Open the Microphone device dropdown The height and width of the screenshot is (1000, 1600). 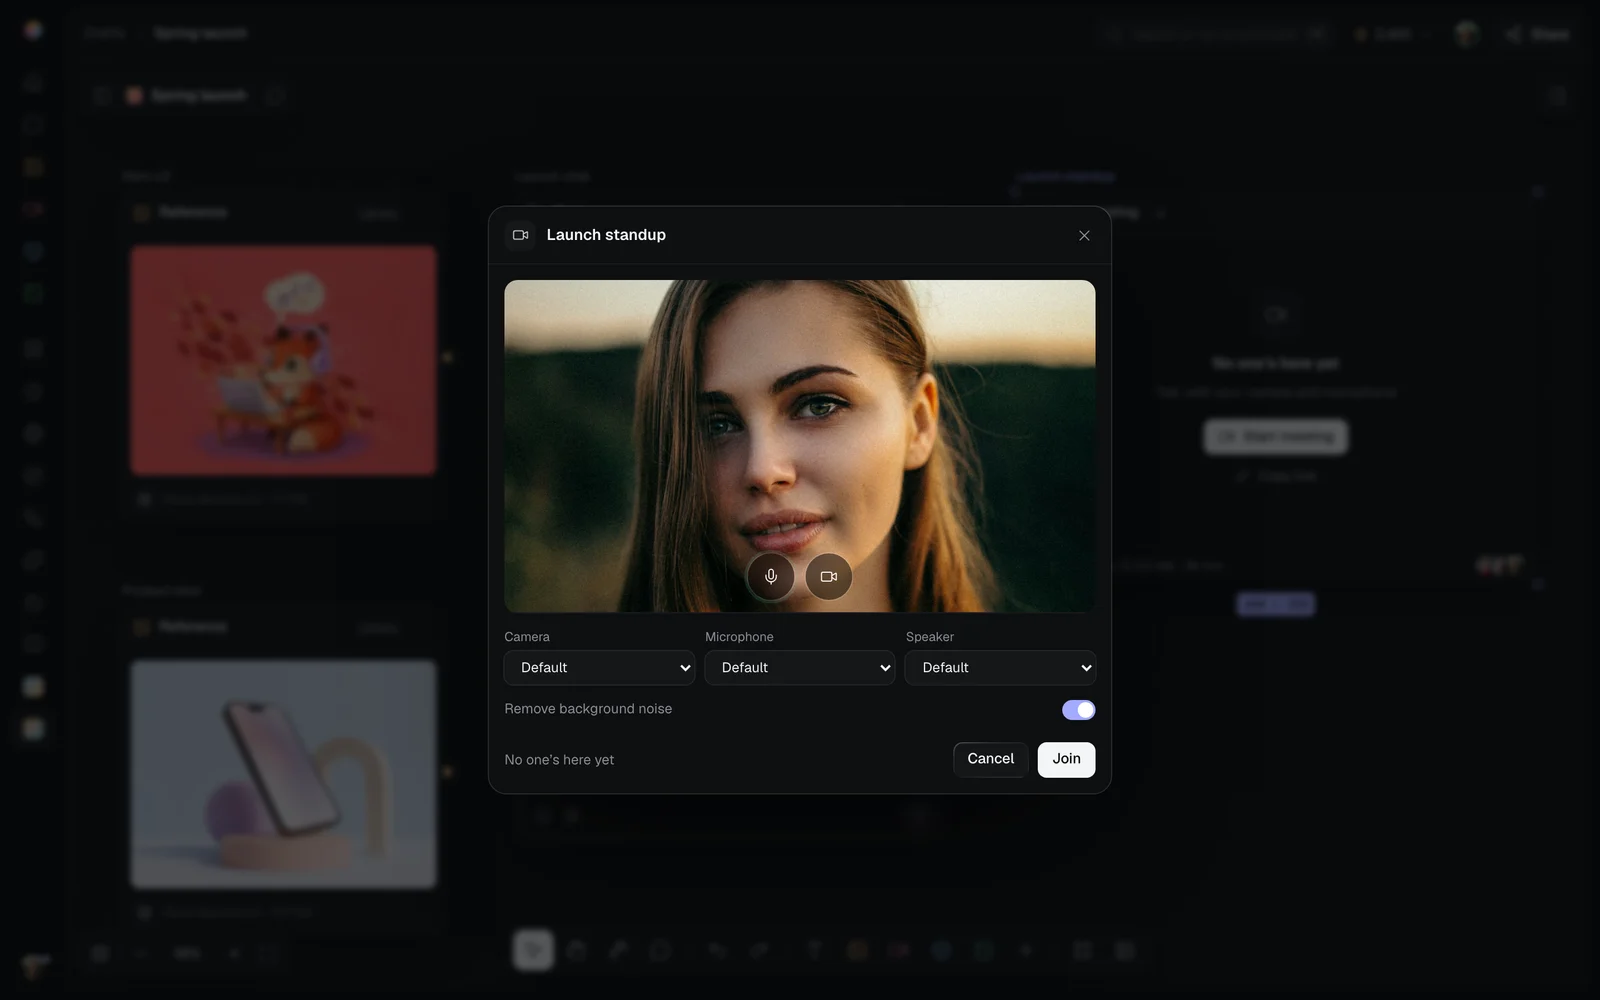click(800, 668)
